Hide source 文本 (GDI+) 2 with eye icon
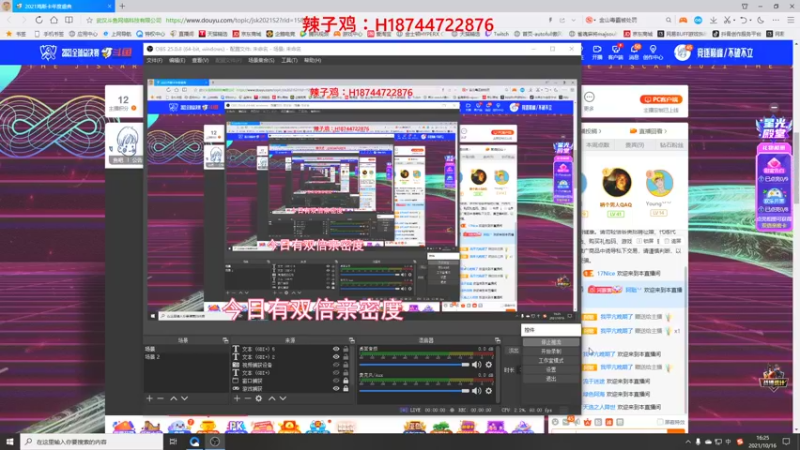 click(x=336, y=357)
